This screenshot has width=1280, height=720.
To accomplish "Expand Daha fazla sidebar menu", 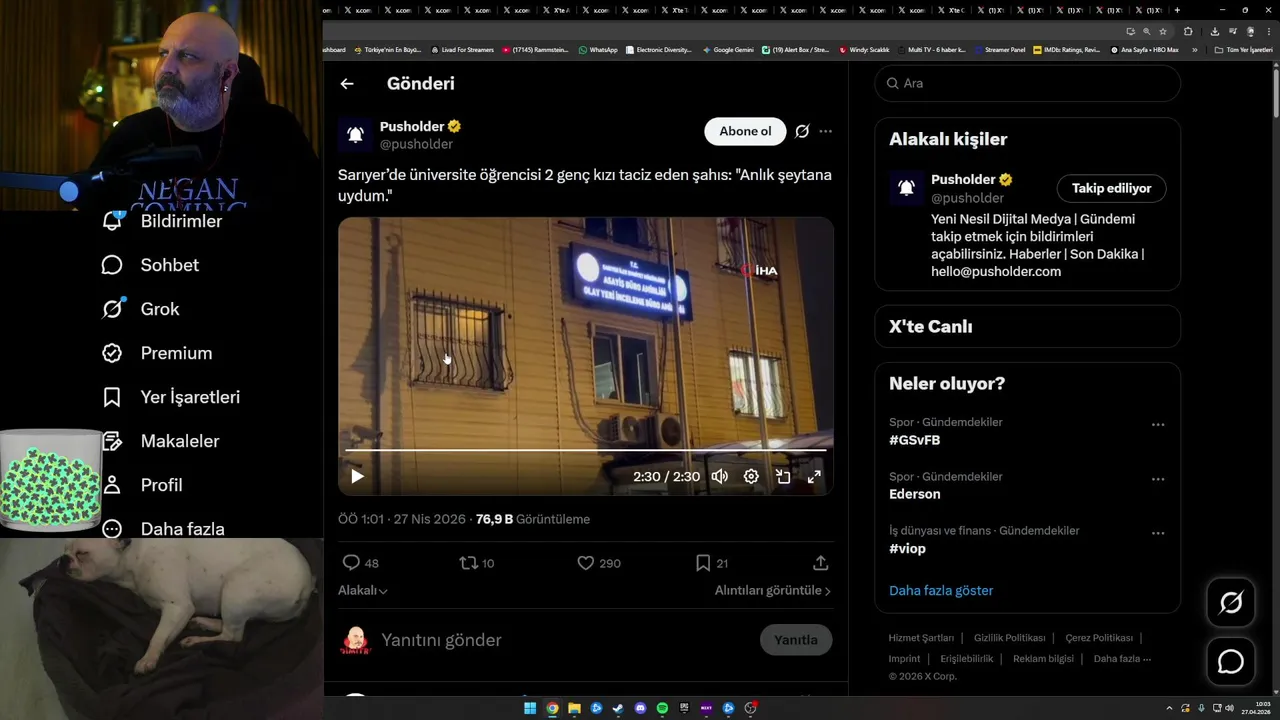I will 163,529.
